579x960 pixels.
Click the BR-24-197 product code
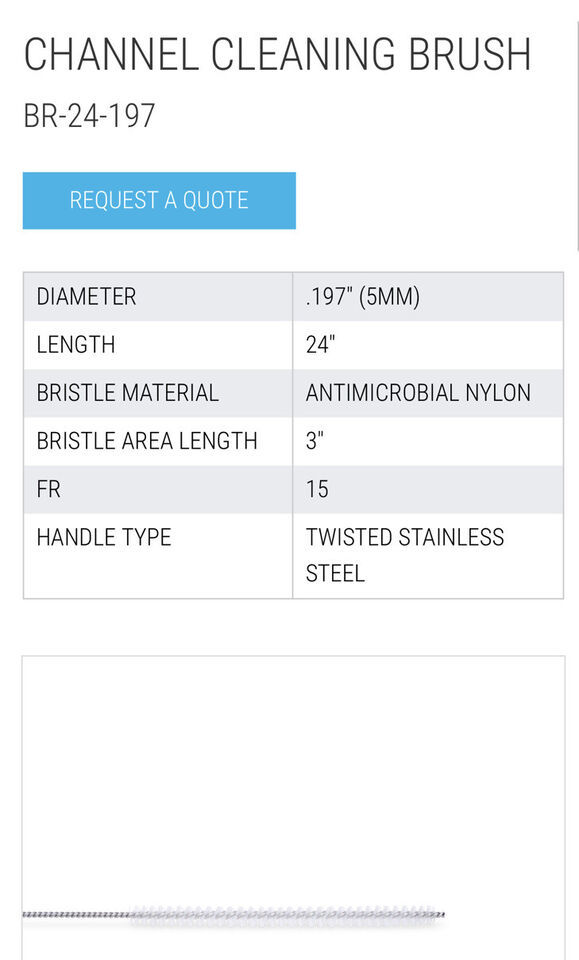tap(89, 115)
